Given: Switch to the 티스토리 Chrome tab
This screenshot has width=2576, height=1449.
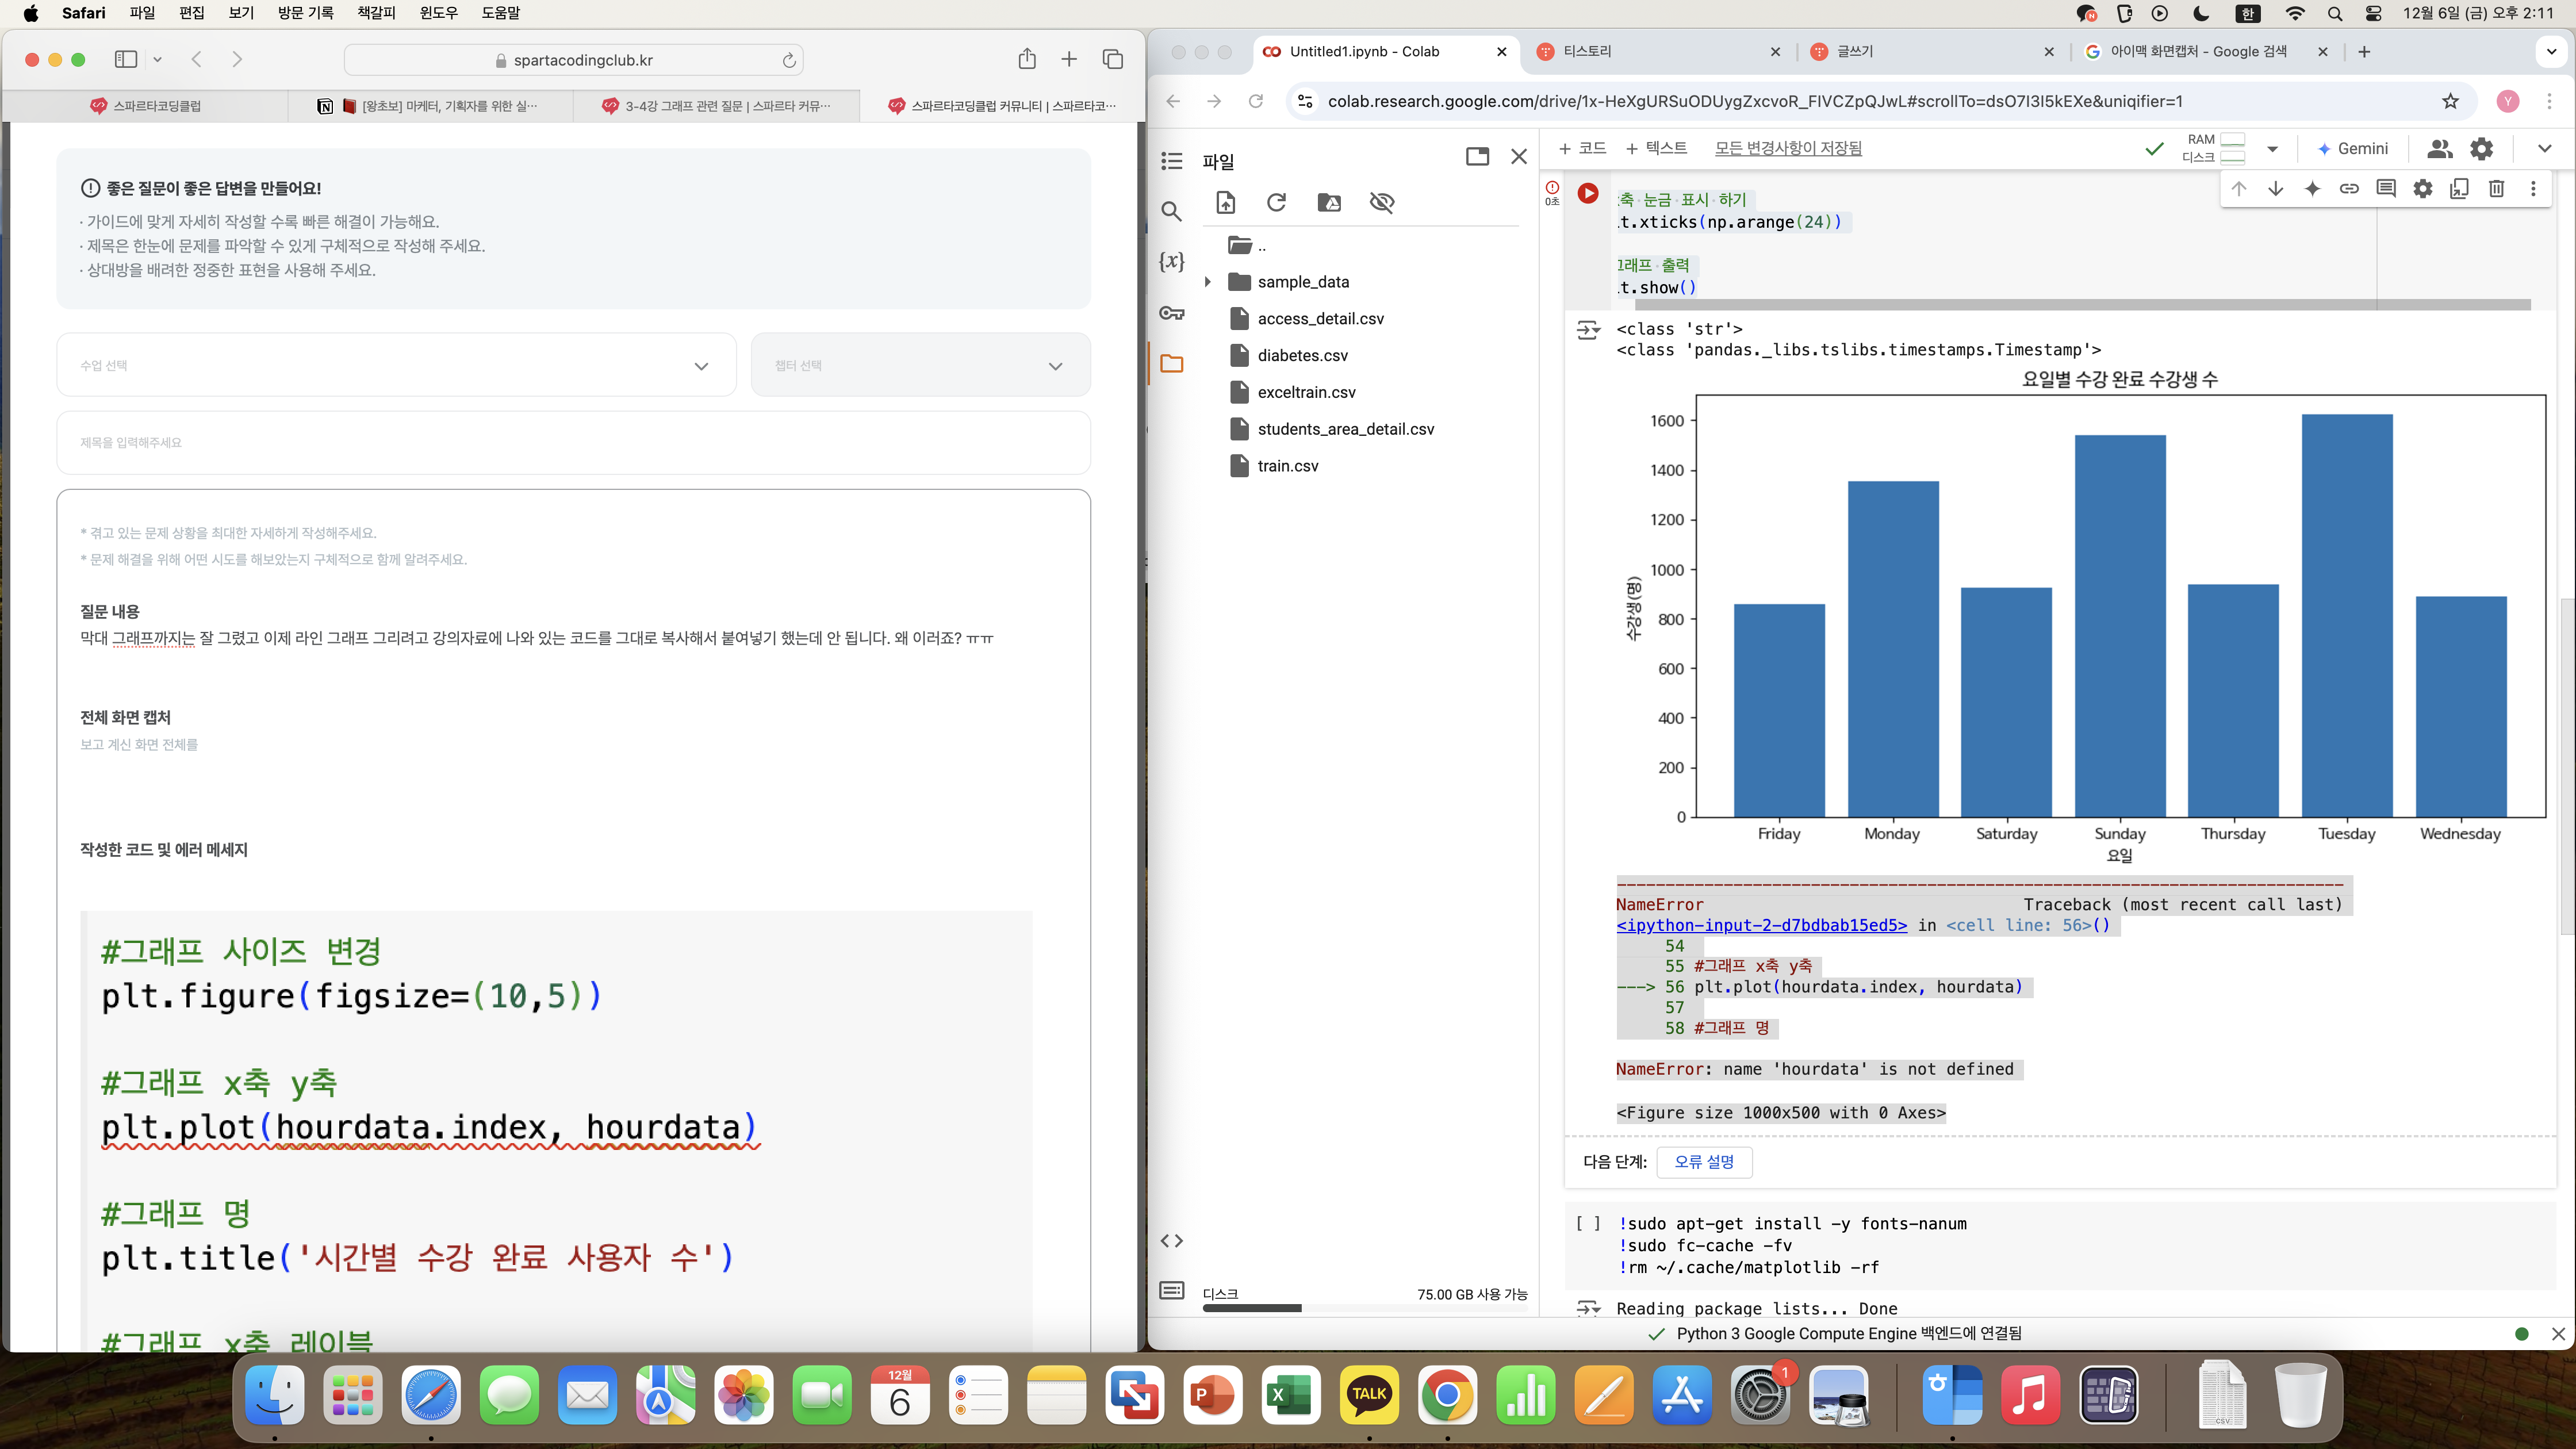Looking at the screenshot, I should point(1659,51).
